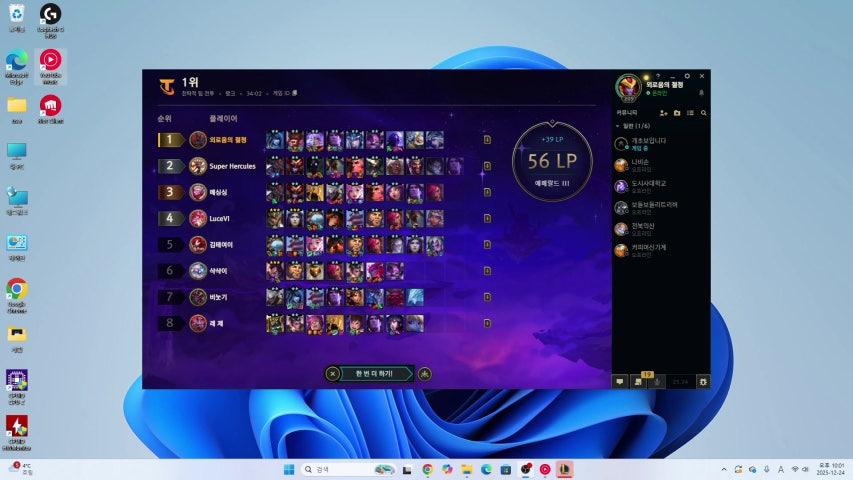Open Microsoft Edge from the taskbar
Image resolution: width=853 pixels, height=480 pixels.
[x=486, y=469]
